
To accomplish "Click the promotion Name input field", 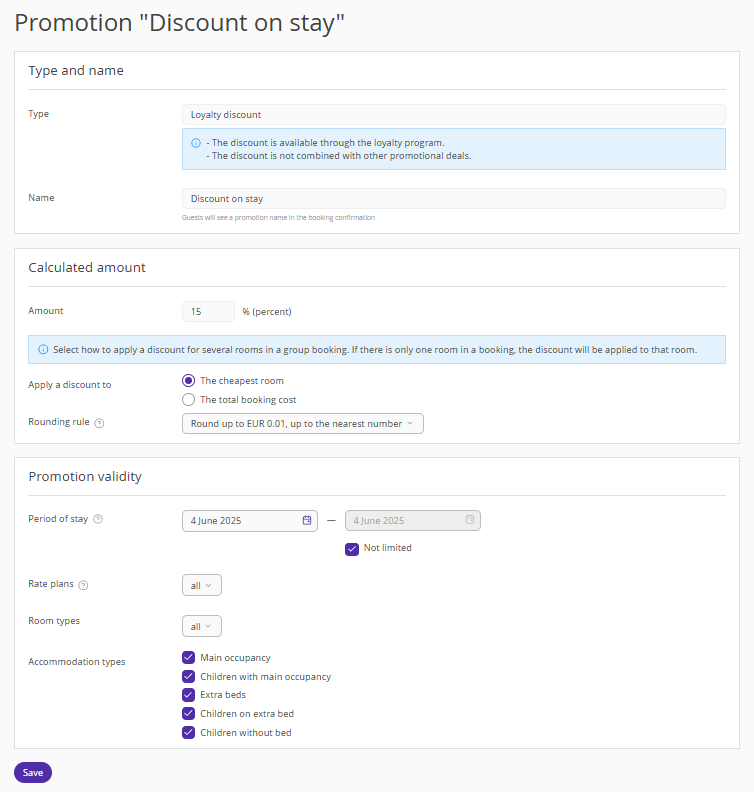I will [454, 199].
